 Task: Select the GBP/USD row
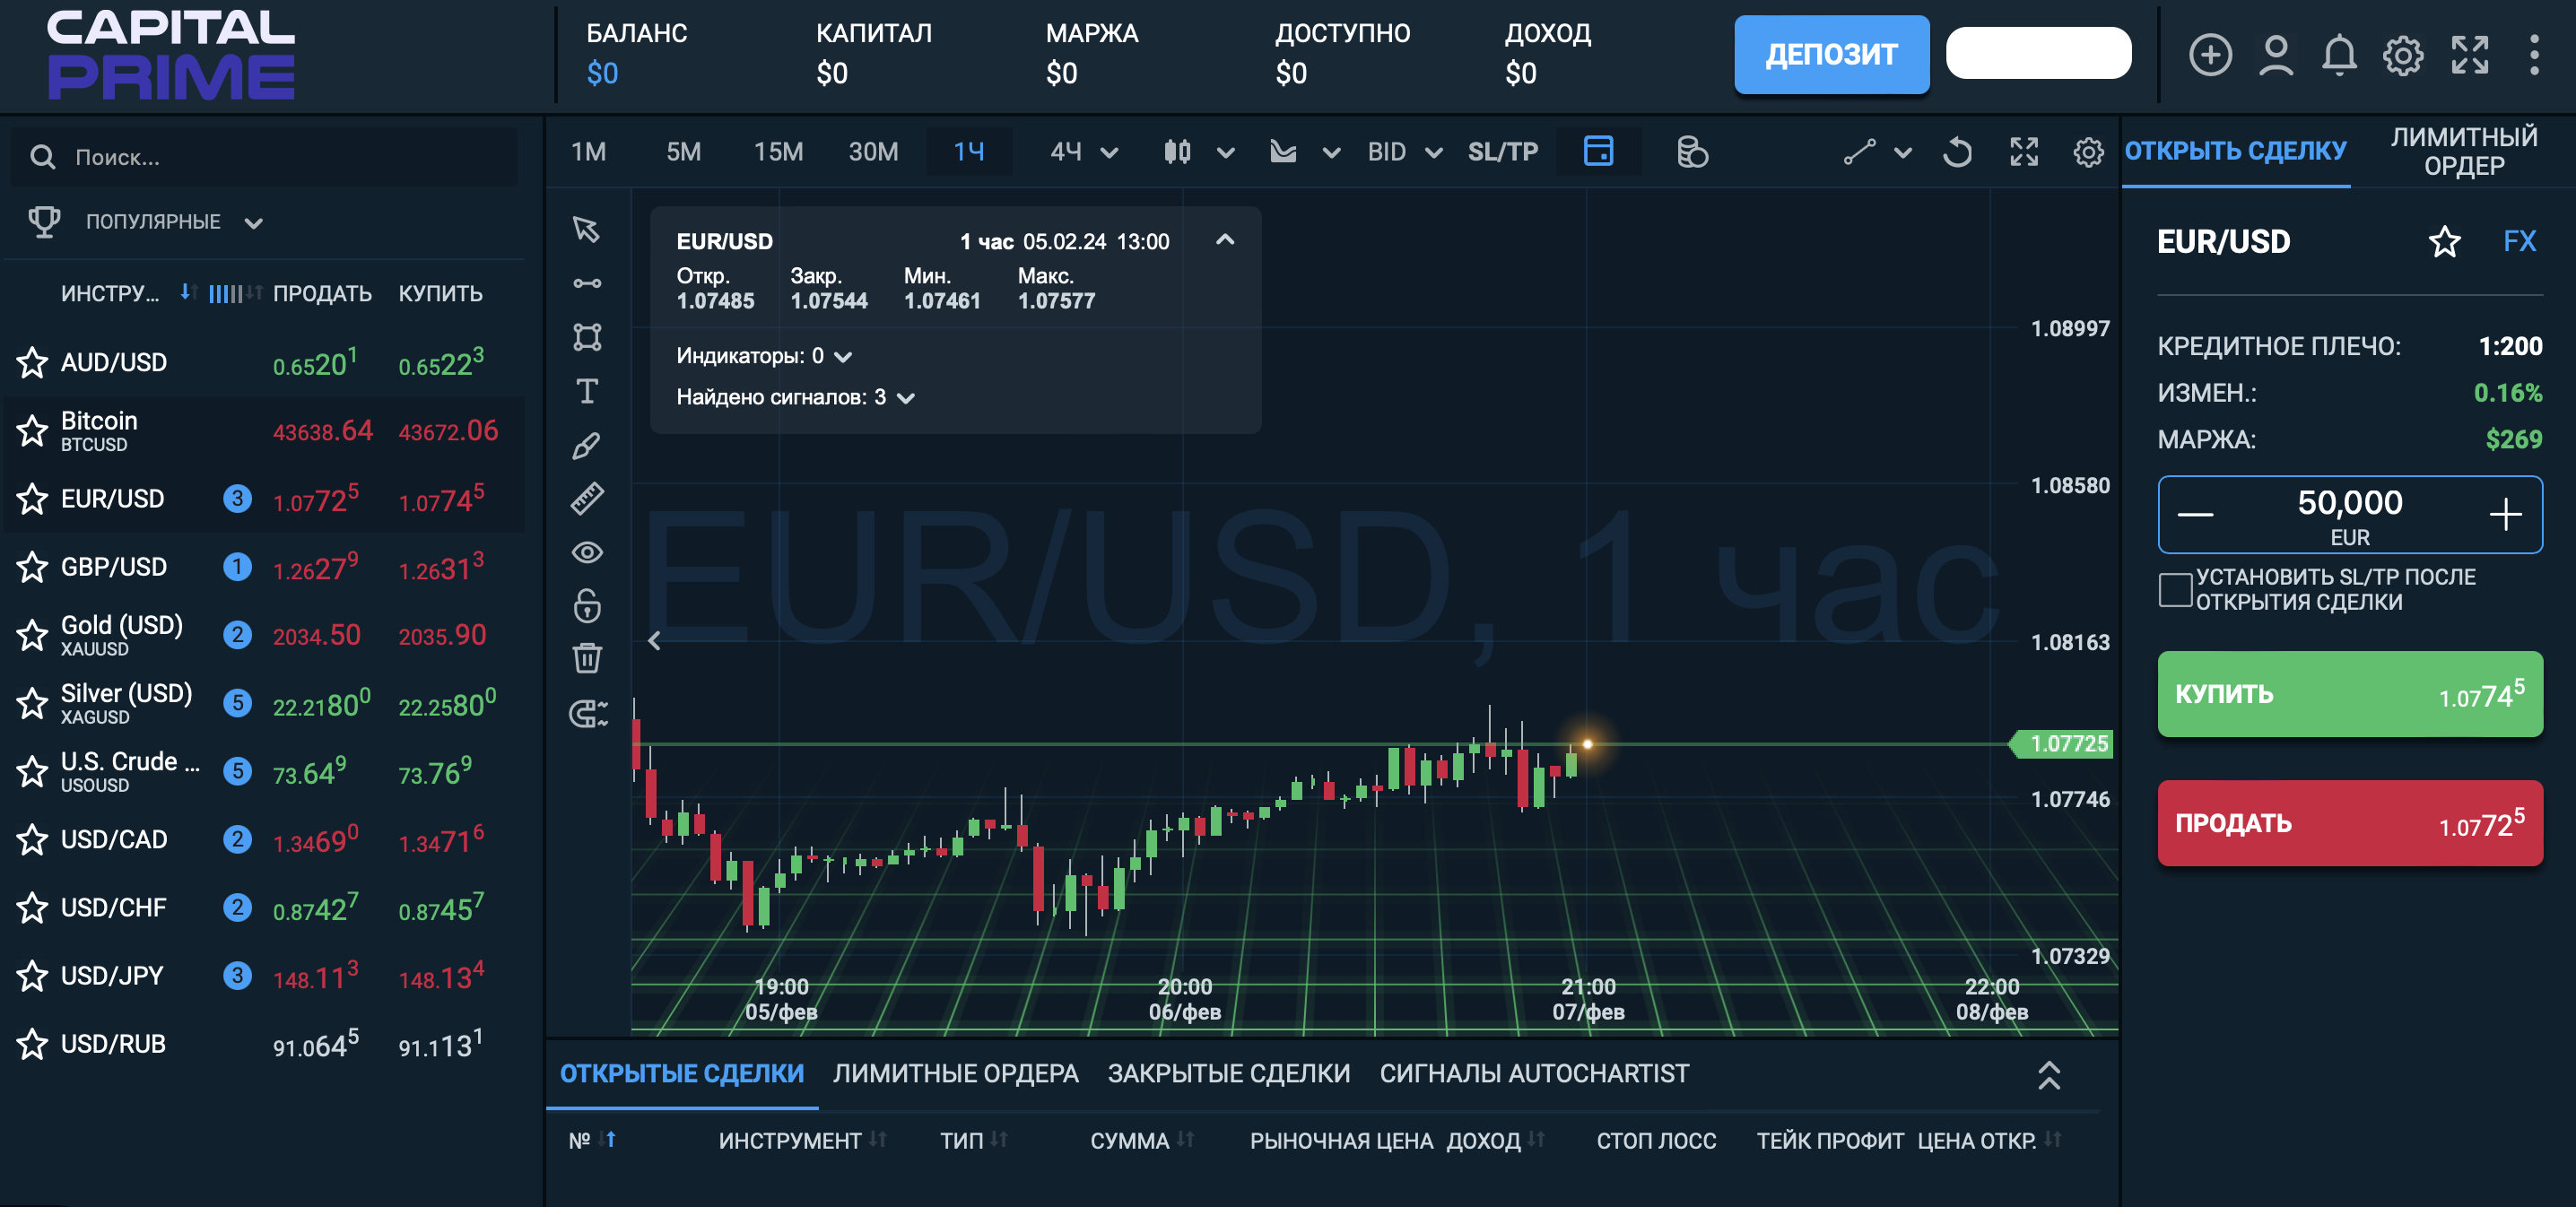pyautogui.click(x=264, y=567)
